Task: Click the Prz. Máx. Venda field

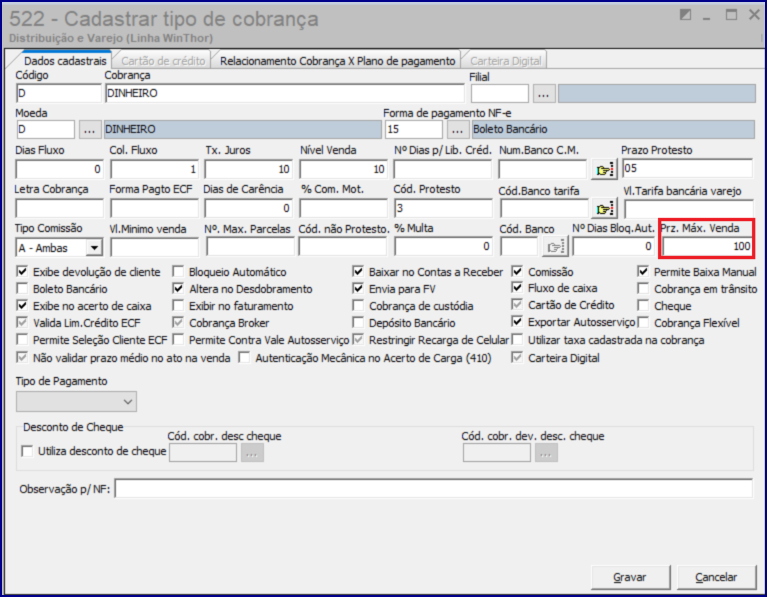Action: click(707, 247)
